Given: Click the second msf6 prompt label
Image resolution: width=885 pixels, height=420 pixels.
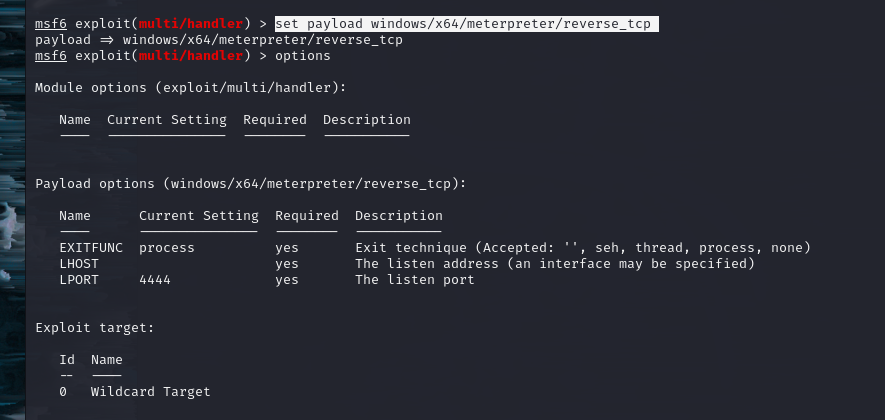Looking at the screenshot, I should click(51, 56).
